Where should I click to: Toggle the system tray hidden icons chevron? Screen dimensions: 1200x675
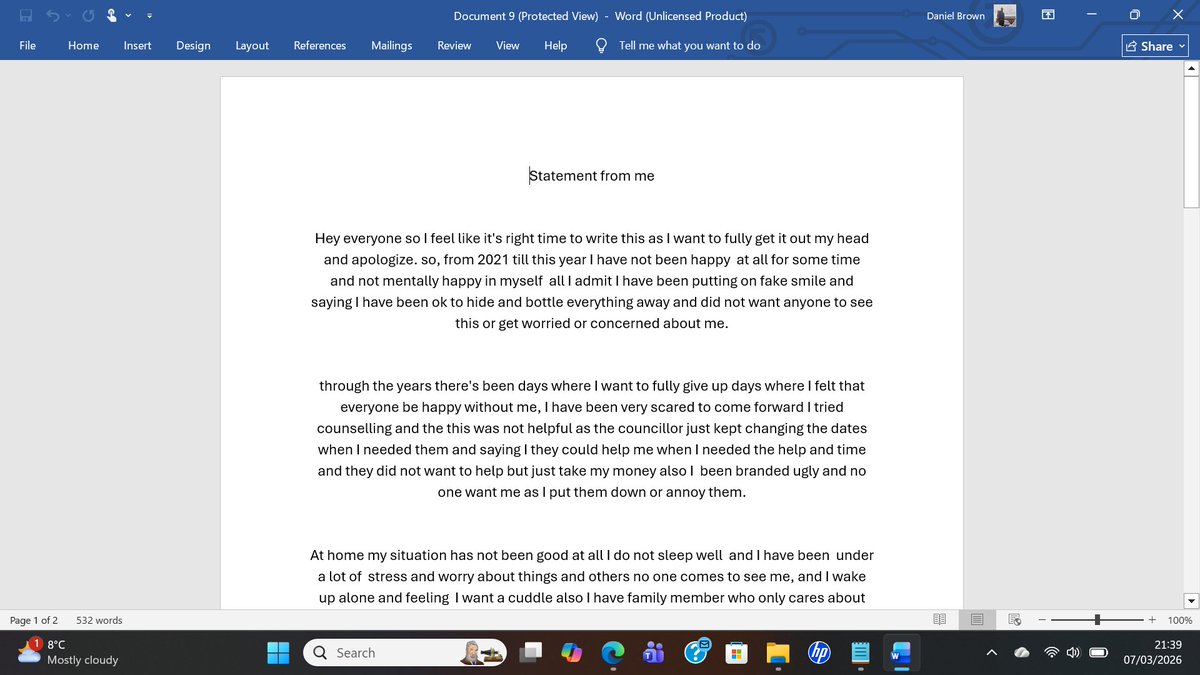coord(991,653)
